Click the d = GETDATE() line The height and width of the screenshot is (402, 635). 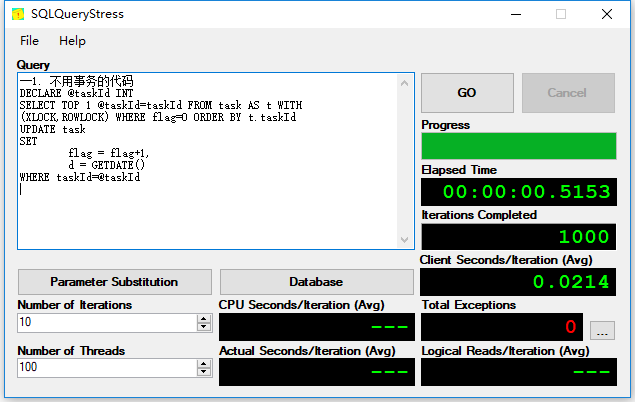click(107, 165)
